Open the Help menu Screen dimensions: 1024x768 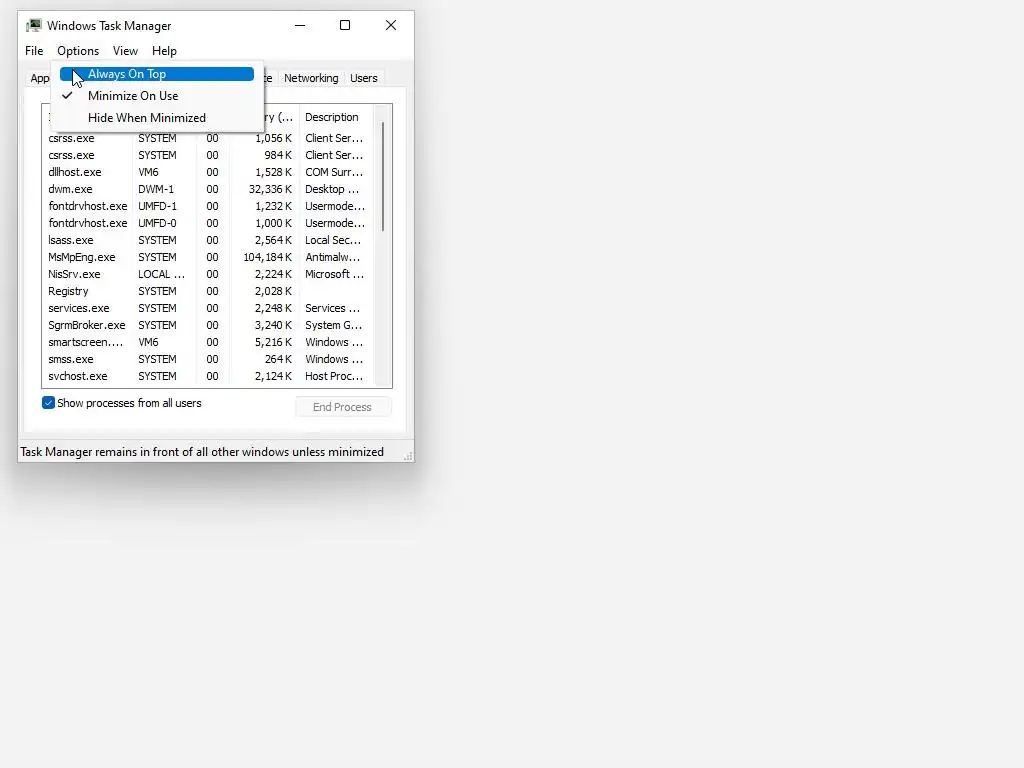click(164, 51)
